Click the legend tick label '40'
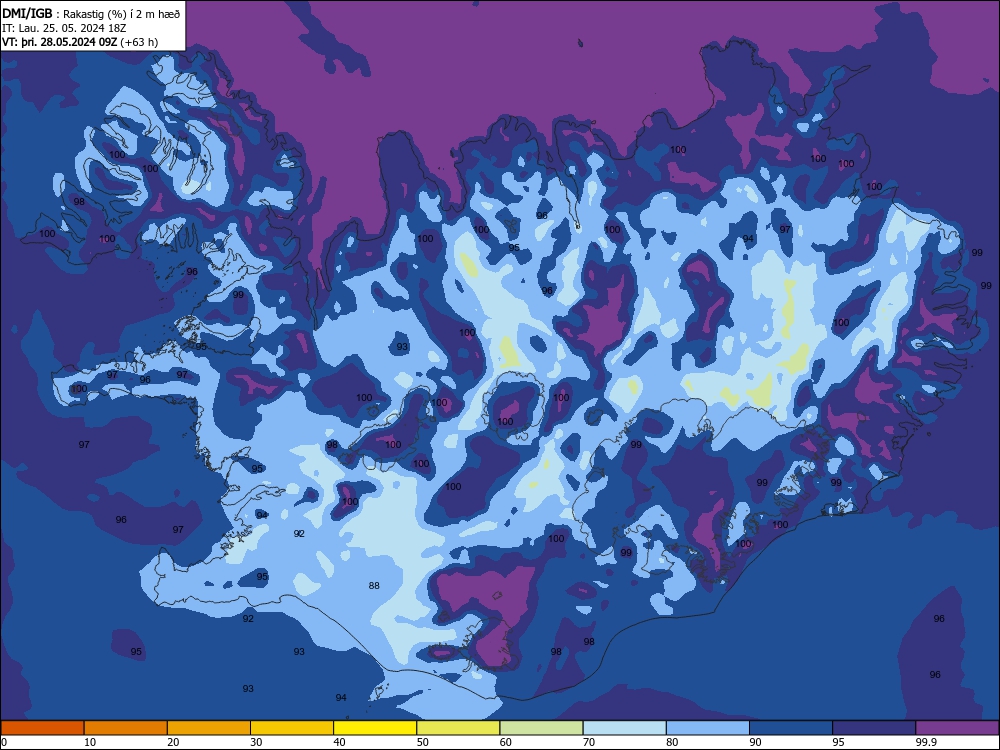 (339, 742)
